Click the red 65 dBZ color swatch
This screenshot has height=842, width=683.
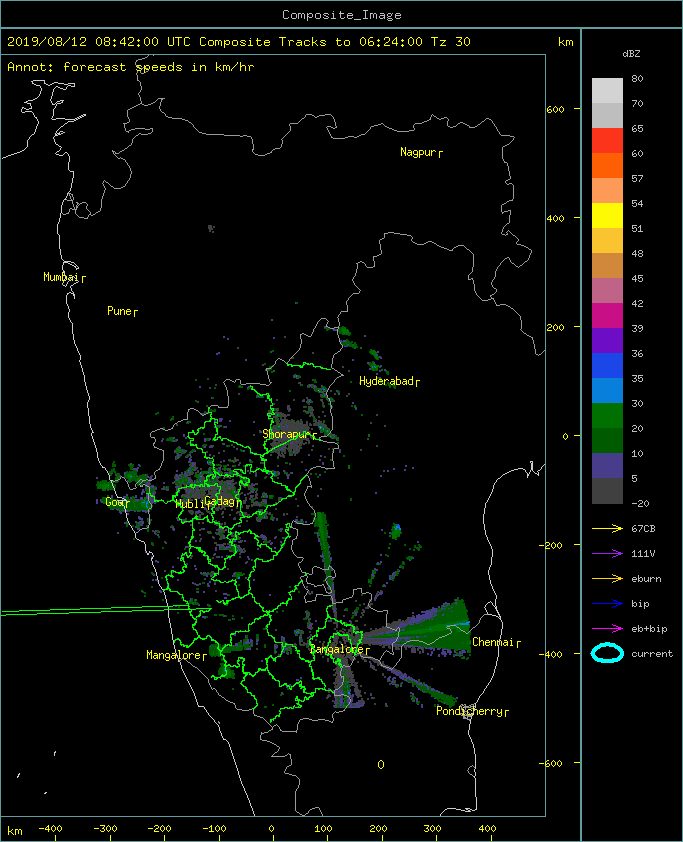(x=607, y=141)
